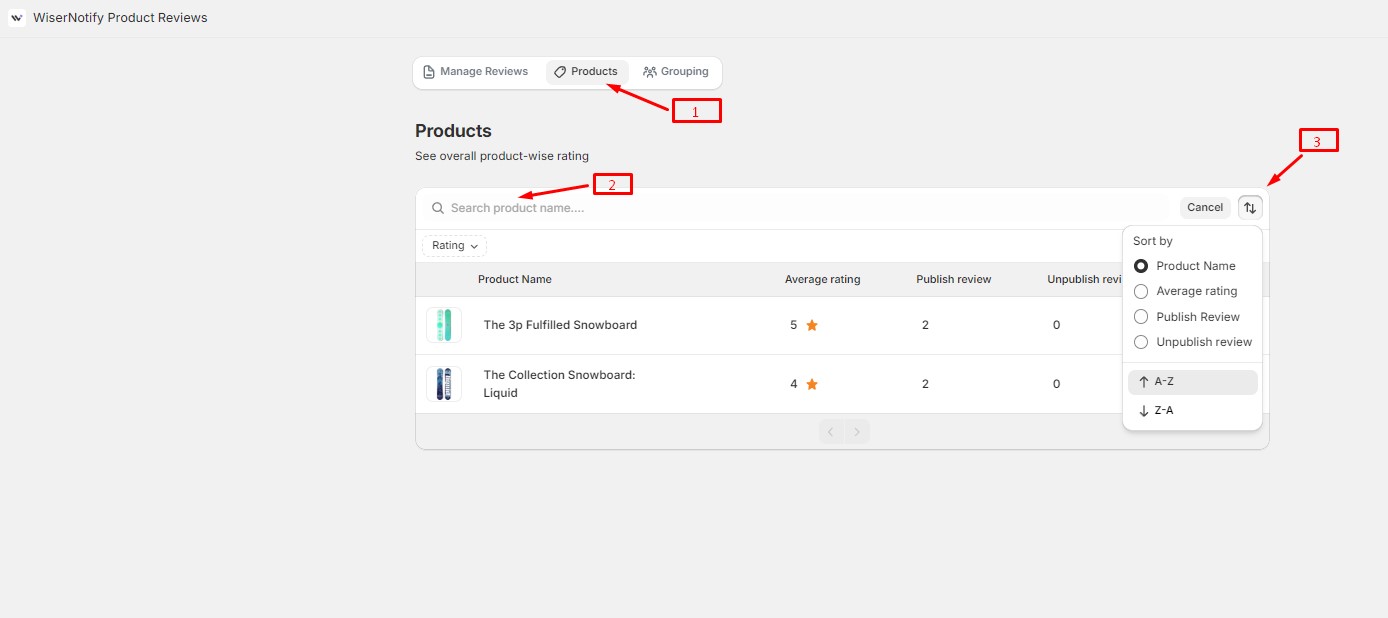Click the WiserNotify logo icon
1388x618 pixels.
pyautogui.click(x=17, y=18)
